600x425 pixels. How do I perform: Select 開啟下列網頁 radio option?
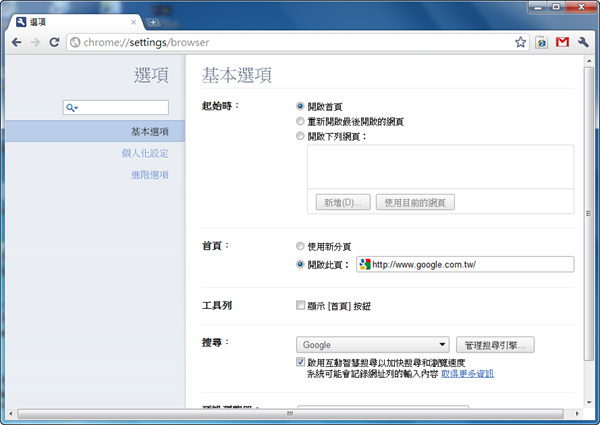pos(300,136)
